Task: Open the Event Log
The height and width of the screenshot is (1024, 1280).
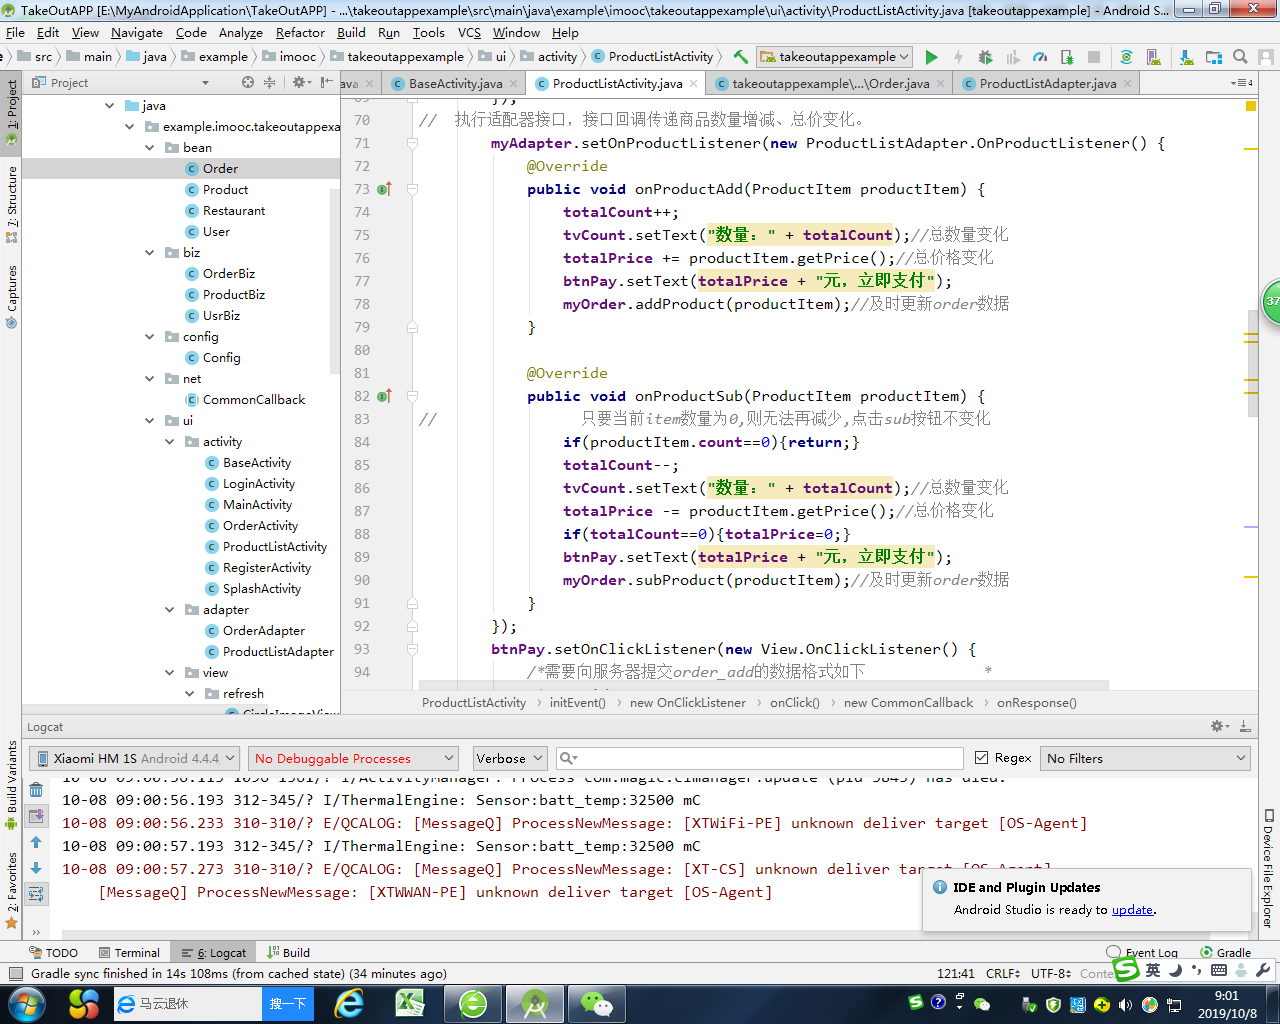Action: [x=1142, y=953]
